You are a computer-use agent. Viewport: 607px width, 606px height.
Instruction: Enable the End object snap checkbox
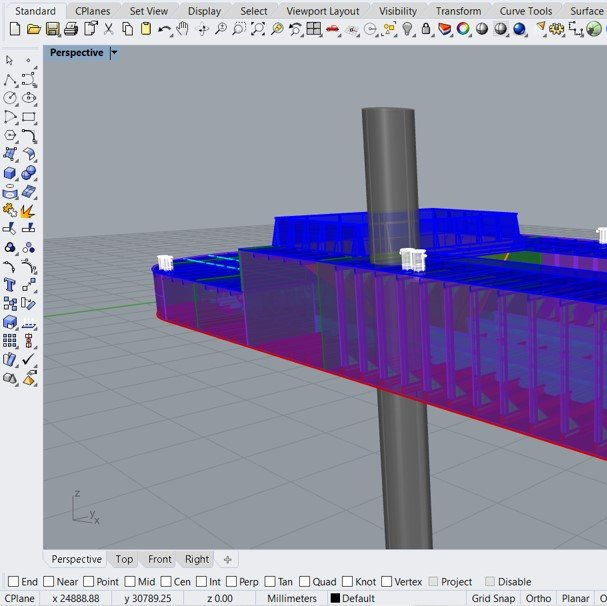pyautogui.click(x=13, y=582)
